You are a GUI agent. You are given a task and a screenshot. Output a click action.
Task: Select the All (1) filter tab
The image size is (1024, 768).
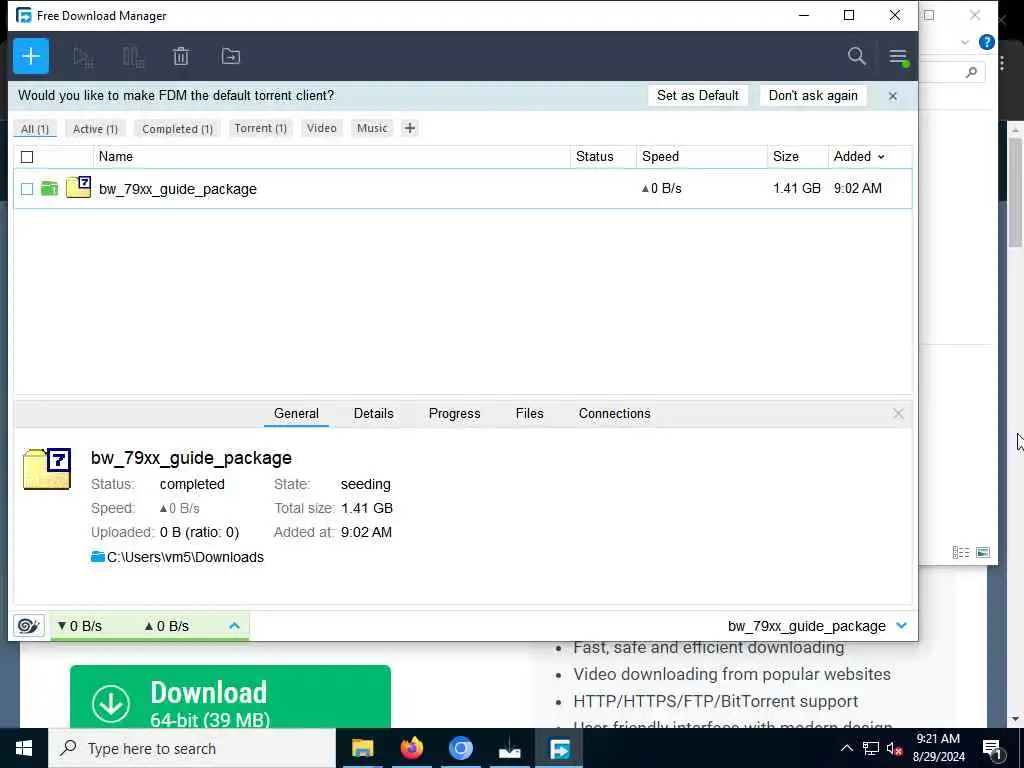(35, 129)
